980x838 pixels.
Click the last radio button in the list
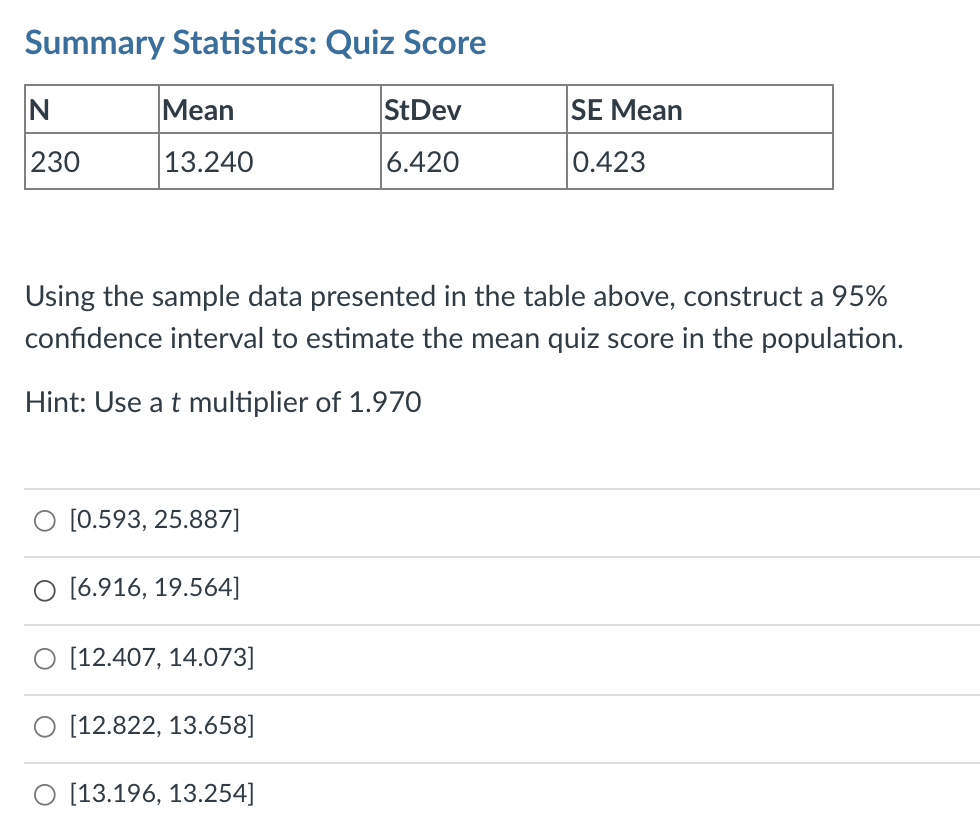45,795
